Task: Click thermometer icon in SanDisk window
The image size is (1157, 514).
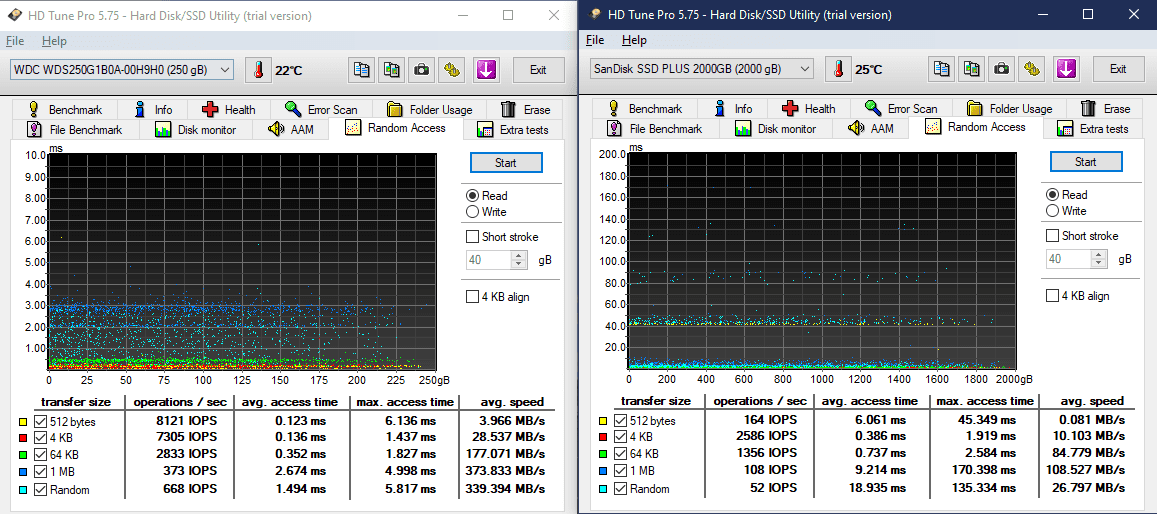Action: pos(837,69)
